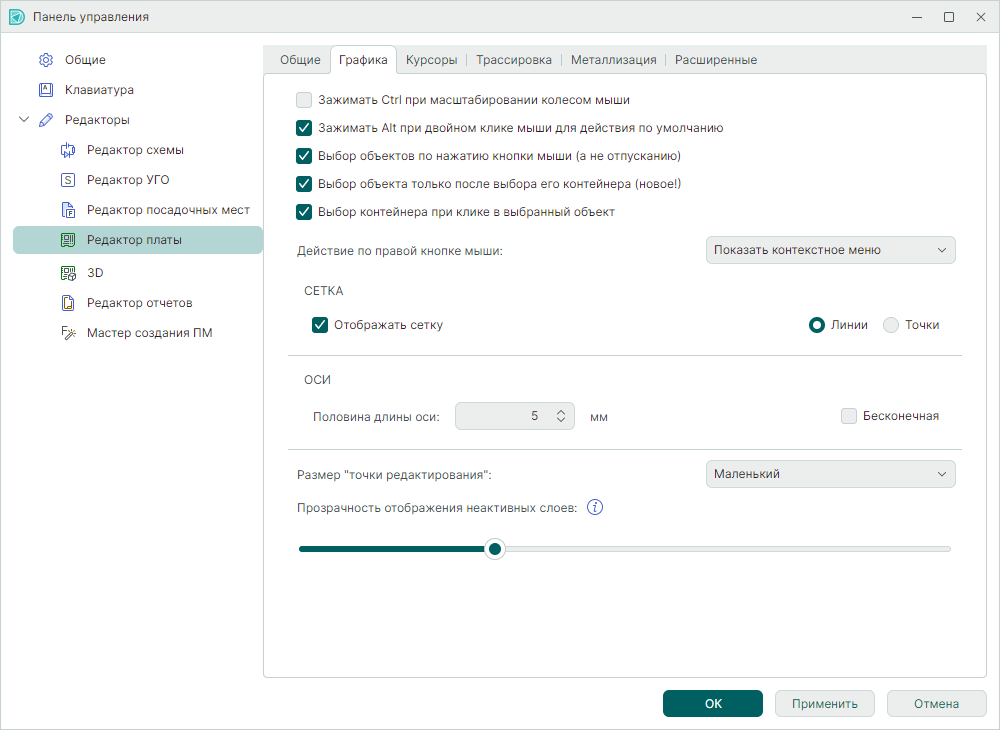Image resolution: width=1000 pixels, height=730 pixels.
Task: Click the Редактор схемы icon
Action: point(68,150)
